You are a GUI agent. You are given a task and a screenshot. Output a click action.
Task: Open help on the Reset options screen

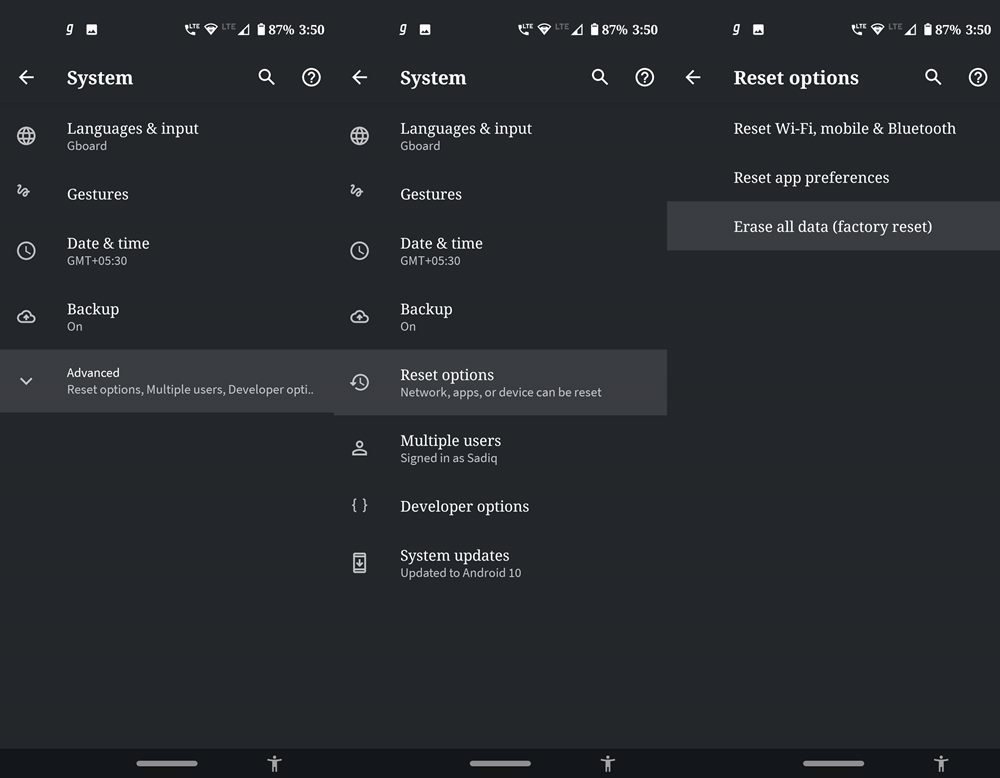(978, 77)
